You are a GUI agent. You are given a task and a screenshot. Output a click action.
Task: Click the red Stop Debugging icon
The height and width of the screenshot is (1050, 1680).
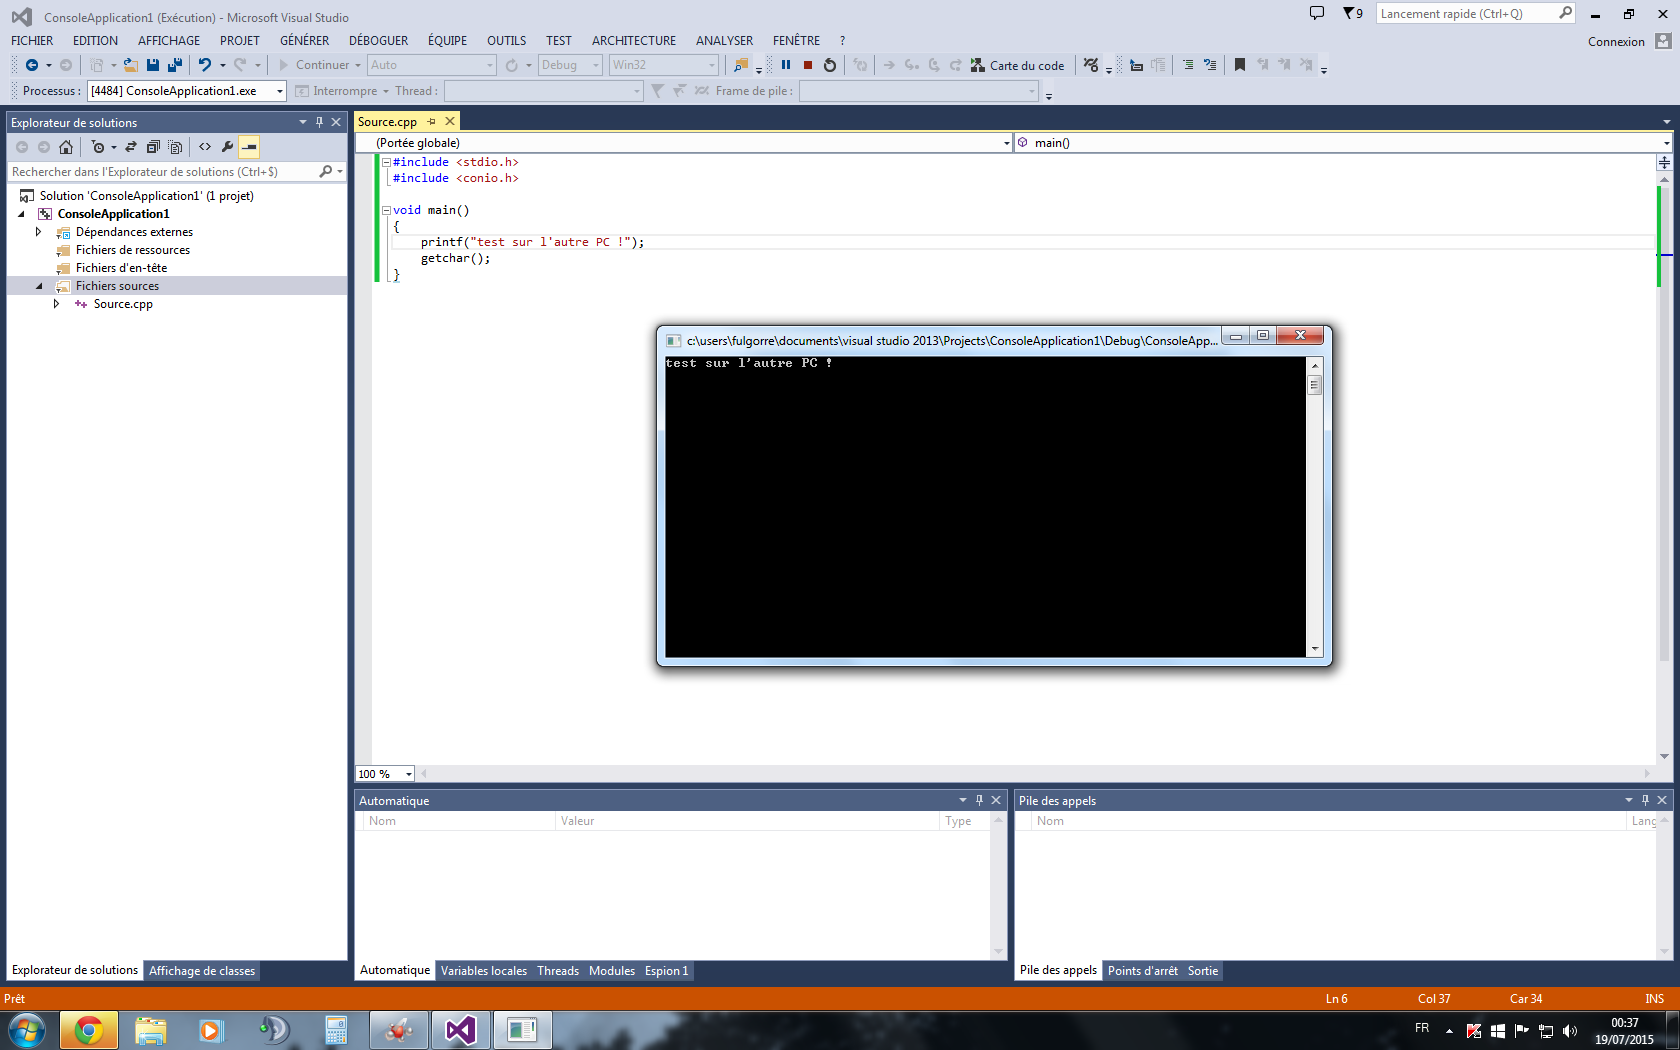(808, 65)
